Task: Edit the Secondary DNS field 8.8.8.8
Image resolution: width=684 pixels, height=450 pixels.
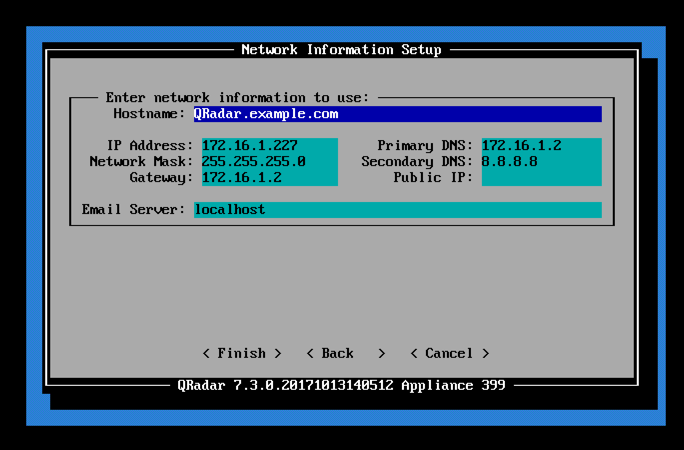Action: [x=542, y=162]
